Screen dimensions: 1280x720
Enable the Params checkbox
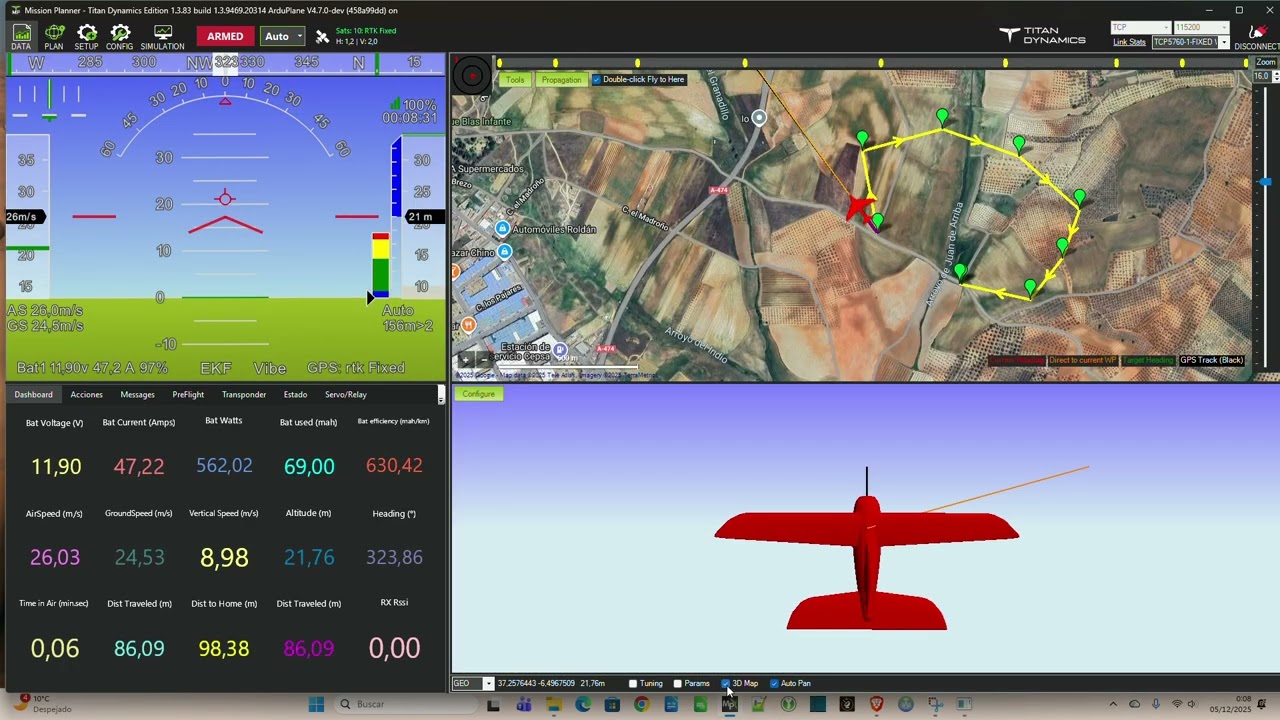(678, 684)
